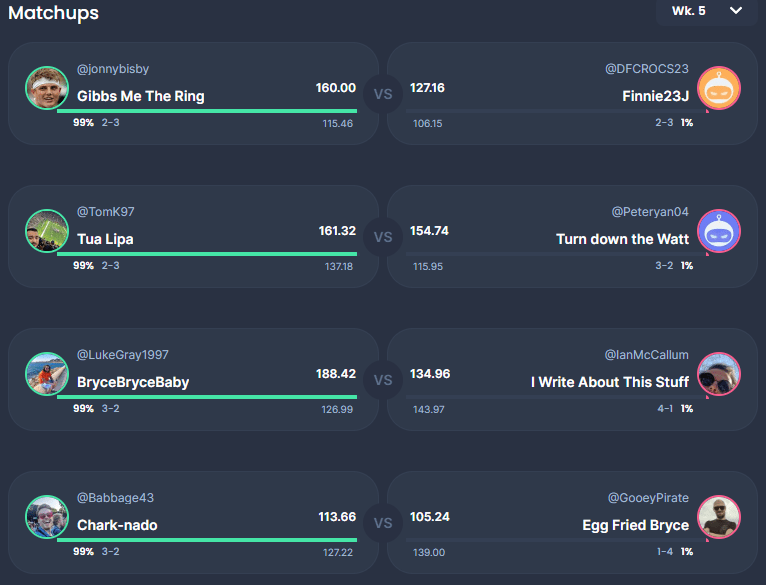Screen dimensions: 766x585
Task: Click the Finnie23J team name
Action: pyautogui.click(x=656, y=96)
